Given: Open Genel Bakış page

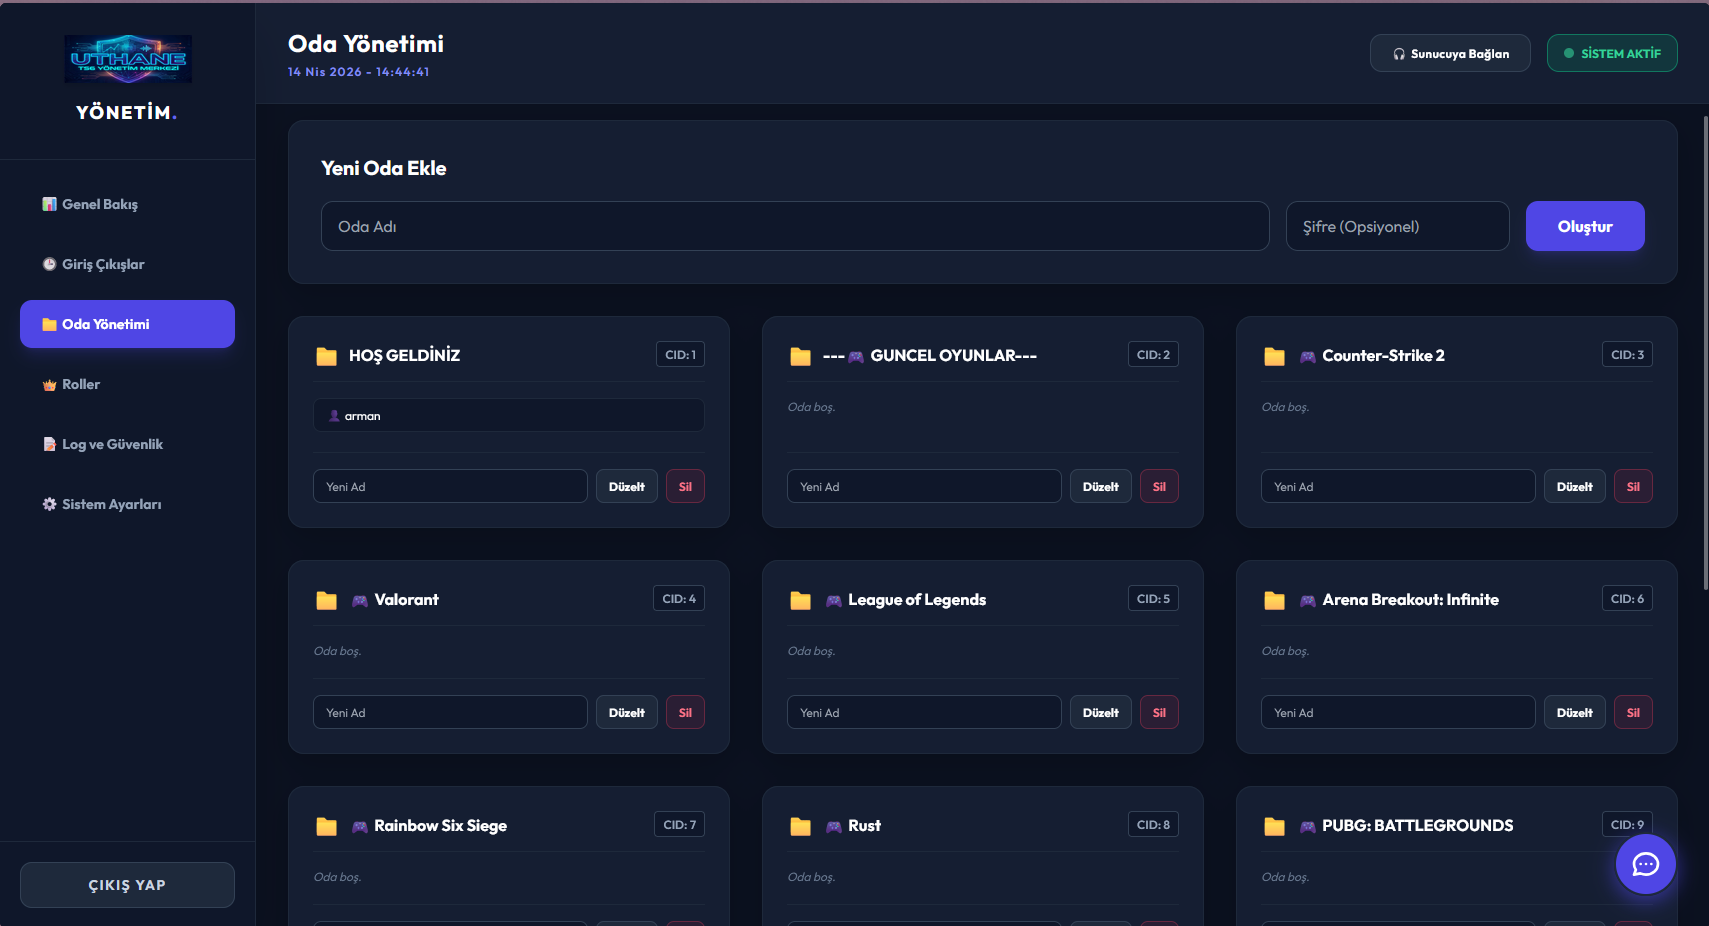Looking at the screenshot, I should click(127, 204).
